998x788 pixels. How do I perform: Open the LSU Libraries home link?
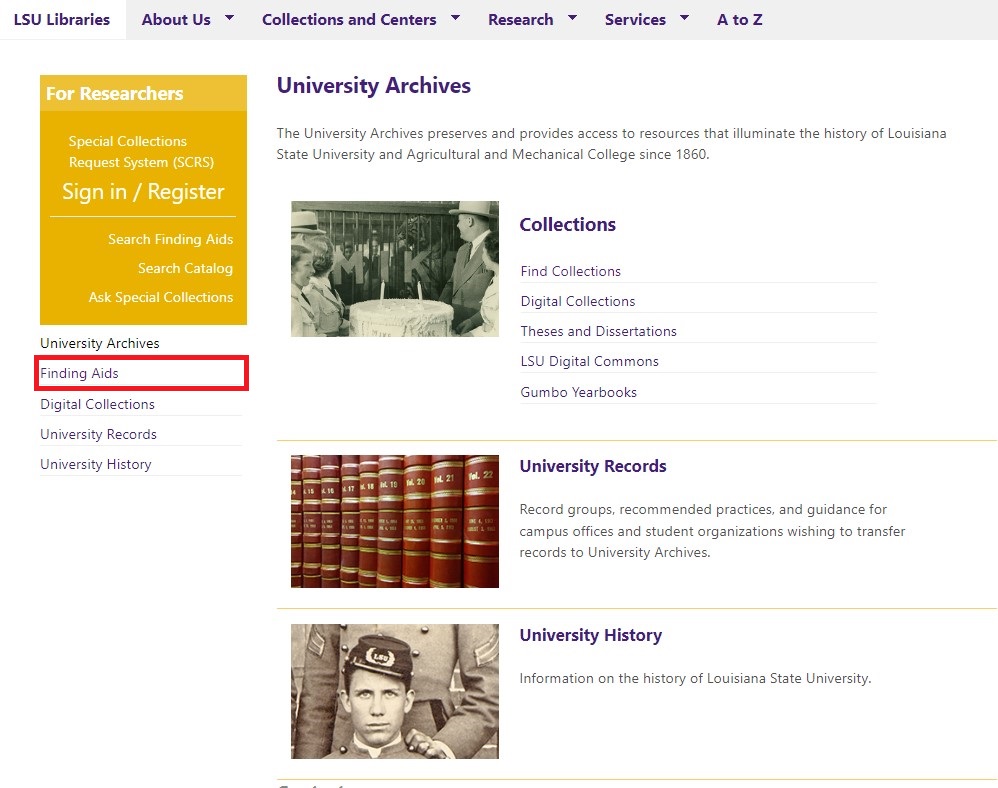click(62, 20)
